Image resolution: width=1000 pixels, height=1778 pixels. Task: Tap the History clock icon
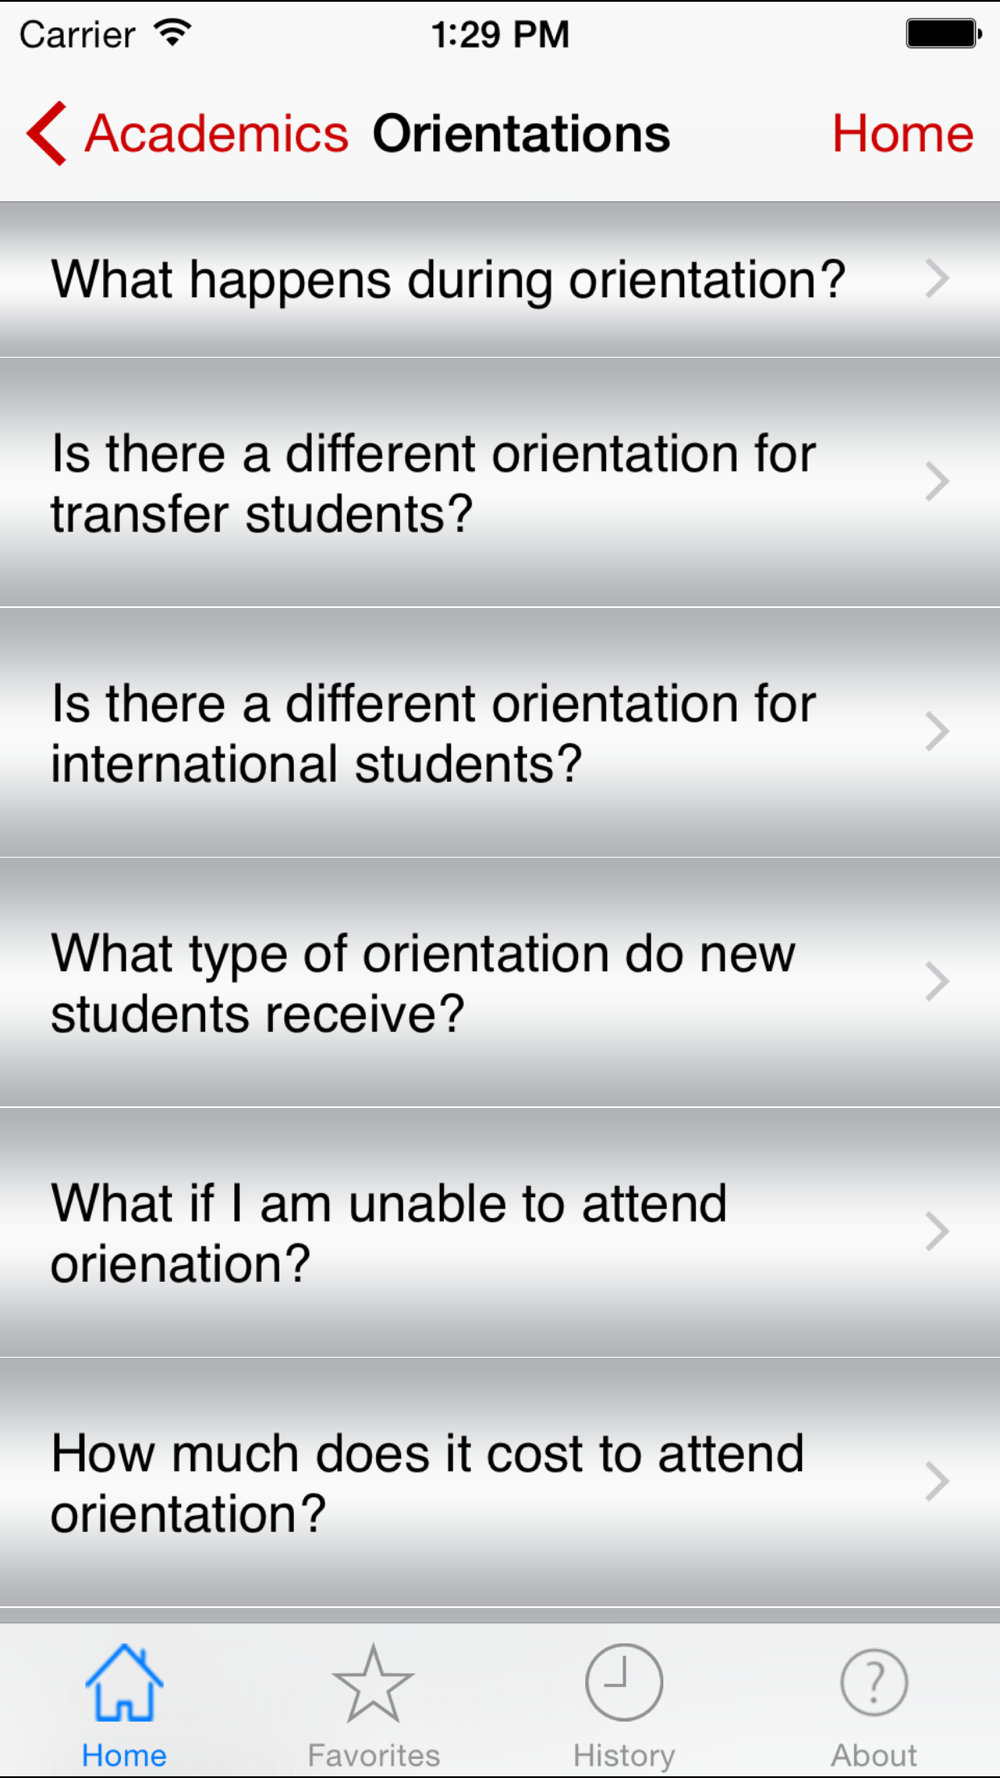pyautogui.click(x=624, y=1682)
